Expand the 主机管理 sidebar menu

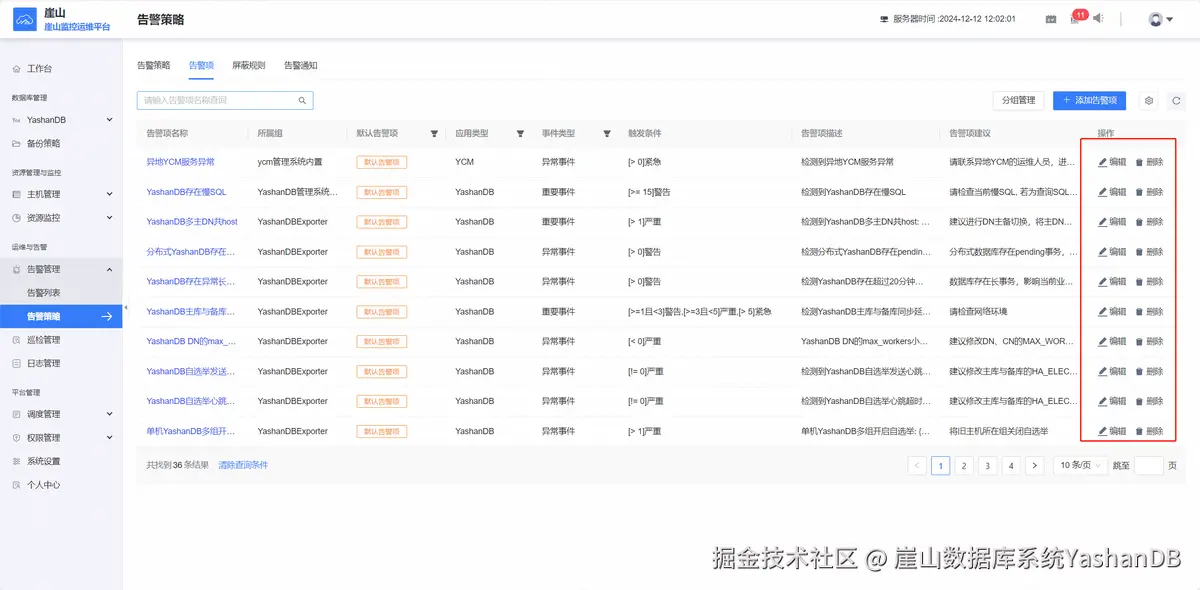point(61,194)
